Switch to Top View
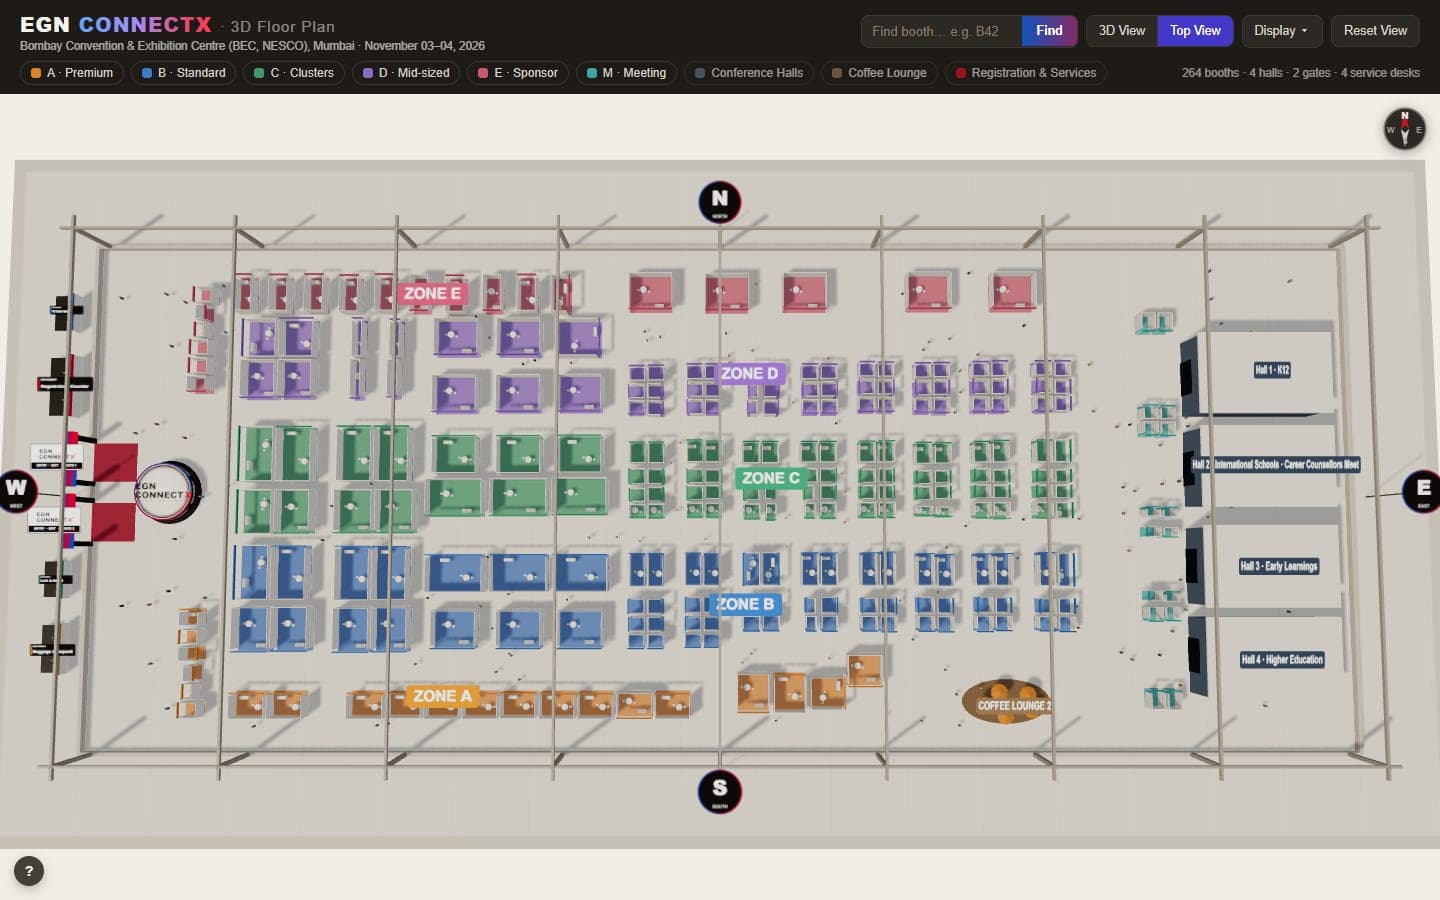 tap(1195, 31)
